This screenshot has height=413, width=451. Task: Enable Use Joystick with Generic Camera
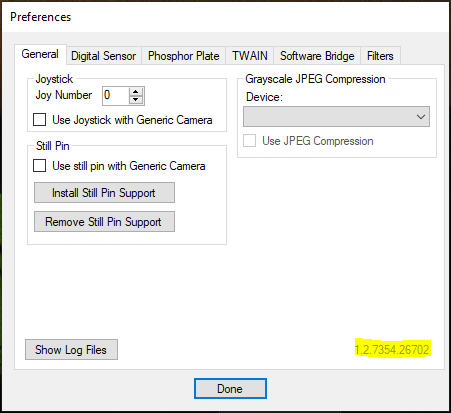[x=40, y=120]
